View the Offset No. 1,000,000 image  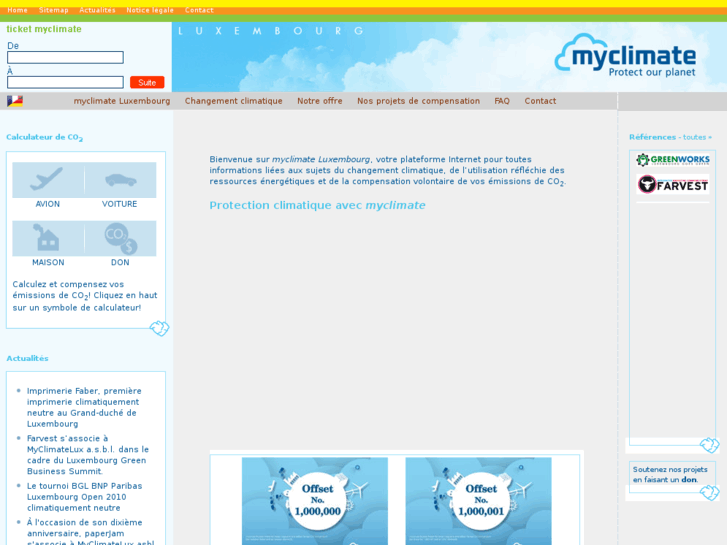[315, 501]
